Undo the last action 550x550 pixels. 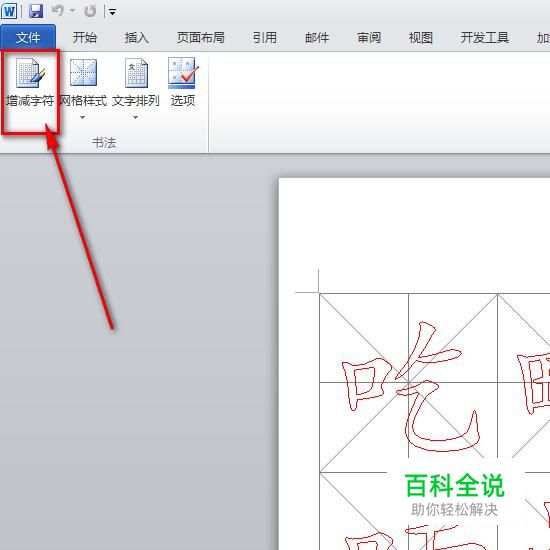point(58,11)
